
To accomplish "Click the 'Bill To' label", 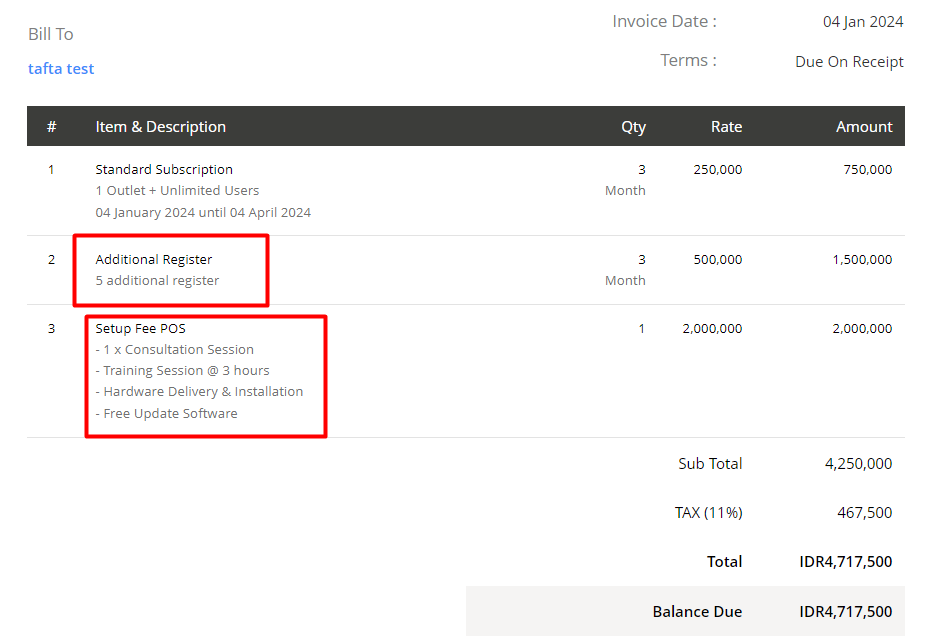I will [x=51, y=34].
